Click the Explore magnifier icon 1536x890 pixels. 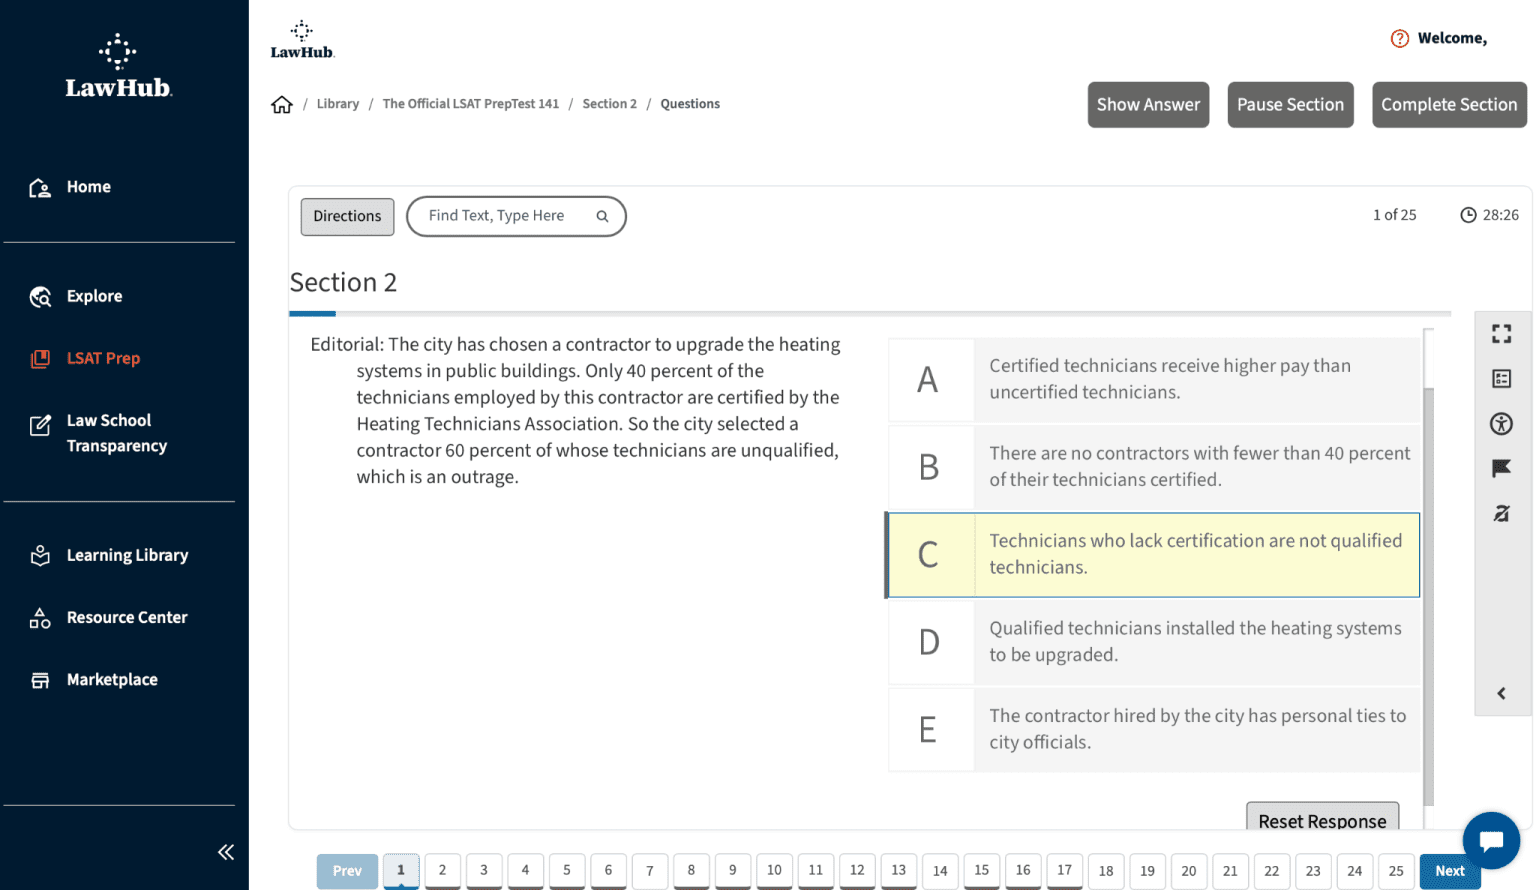40,297
